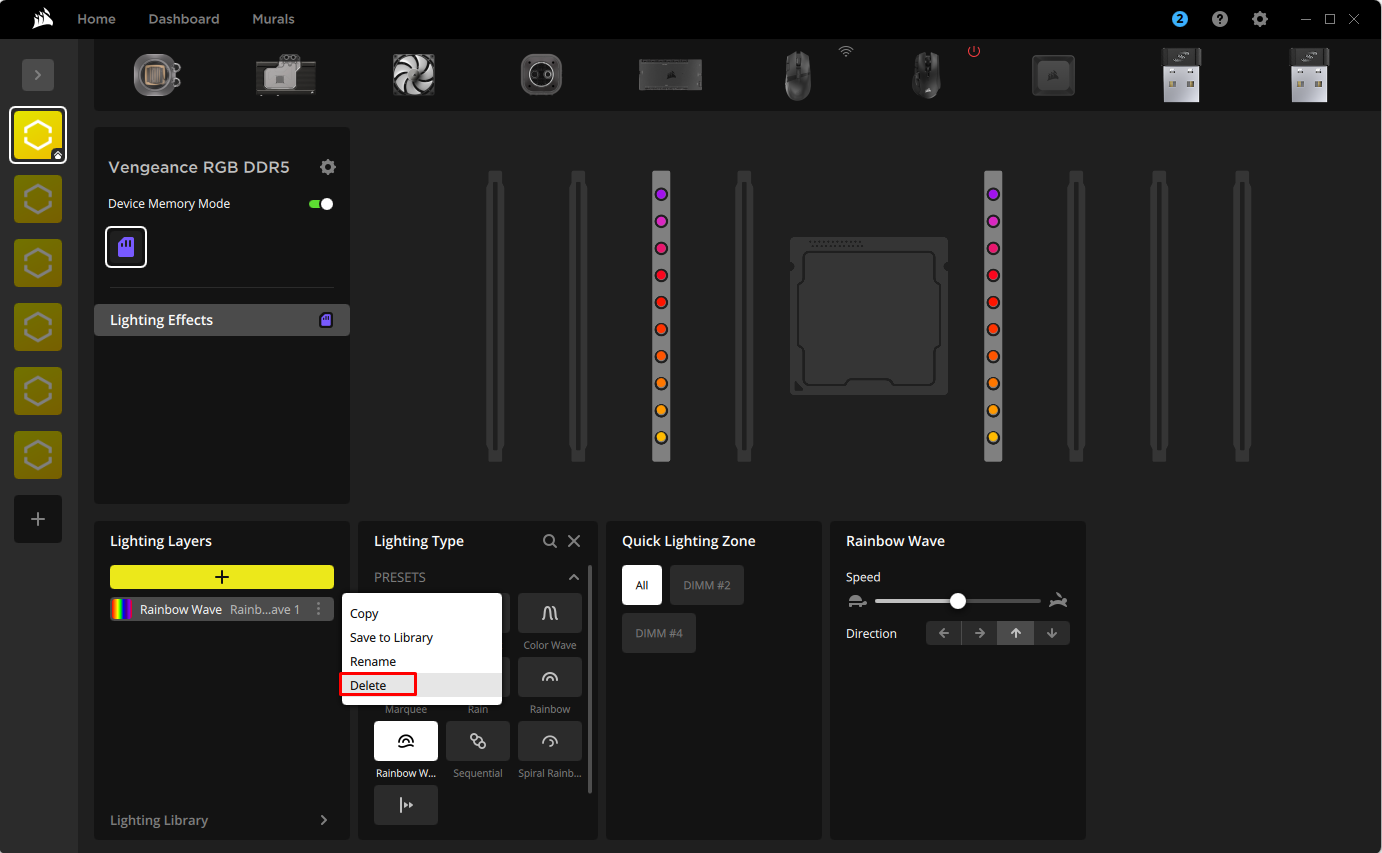Open the Rainbow Wave layer three-dot menu

(x=319, y=609)
